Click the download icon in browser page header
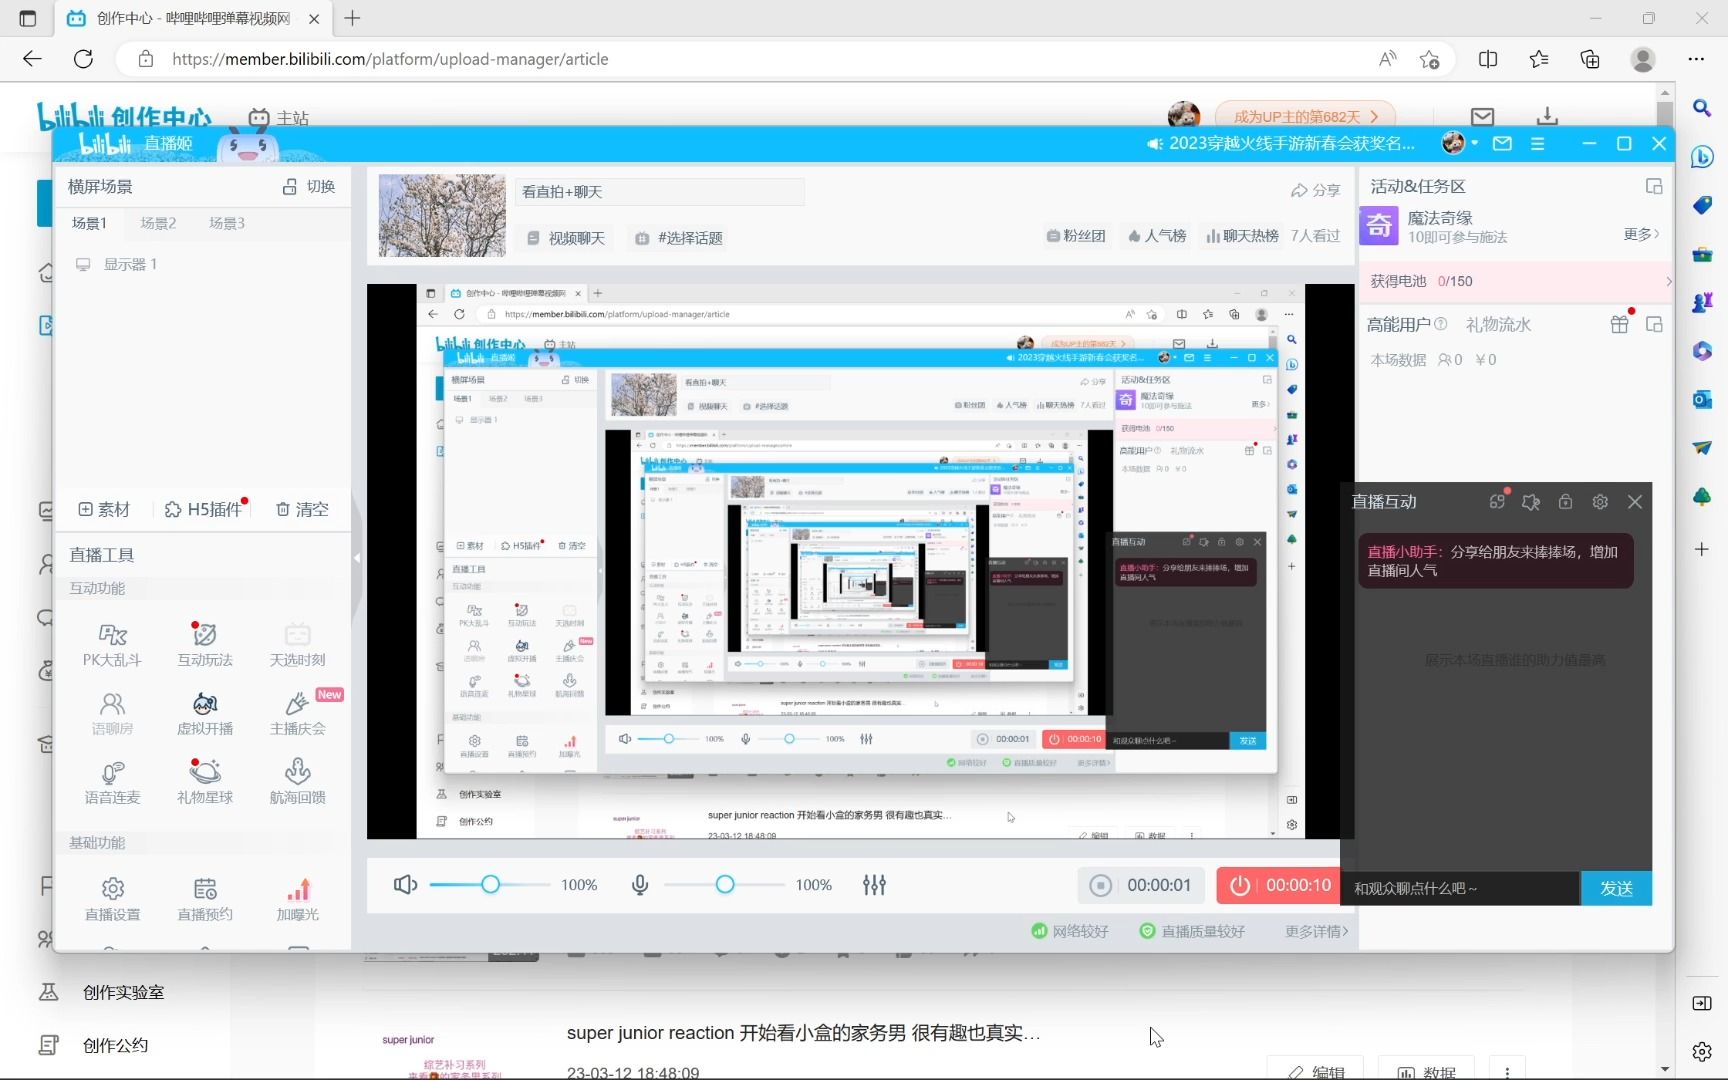 click(x=1547, y=116)
